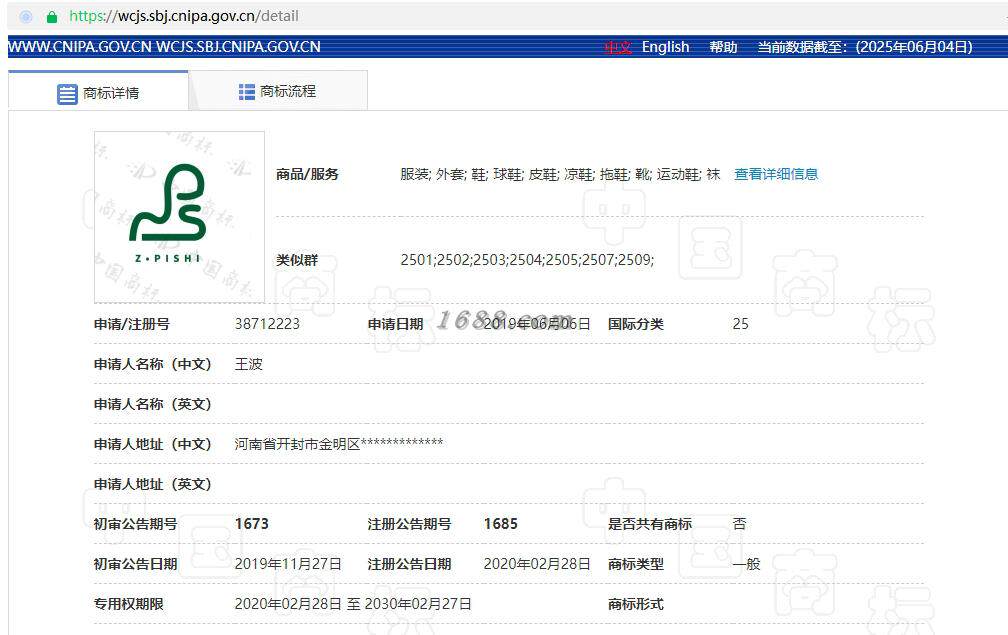The image size is (1008, 635).
Task: Select goods list starting 服装; 外套
Action: (560, 174)
